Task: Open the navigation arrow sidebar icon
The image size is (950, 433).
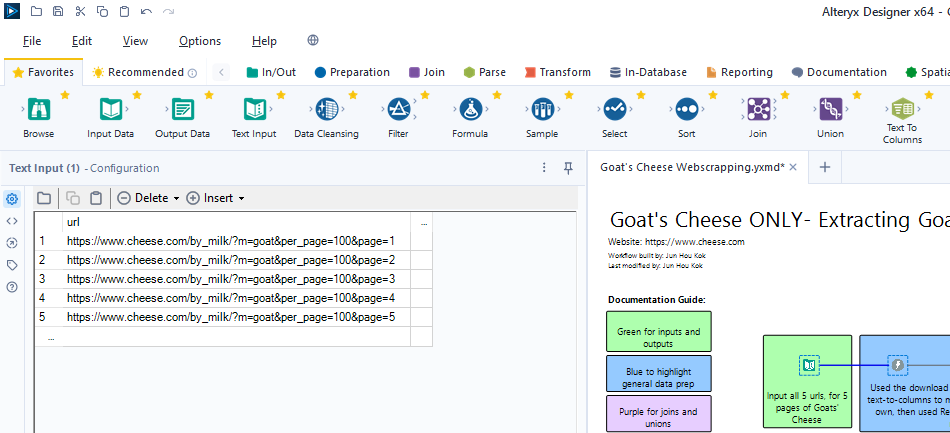Action: coord(12,243)
